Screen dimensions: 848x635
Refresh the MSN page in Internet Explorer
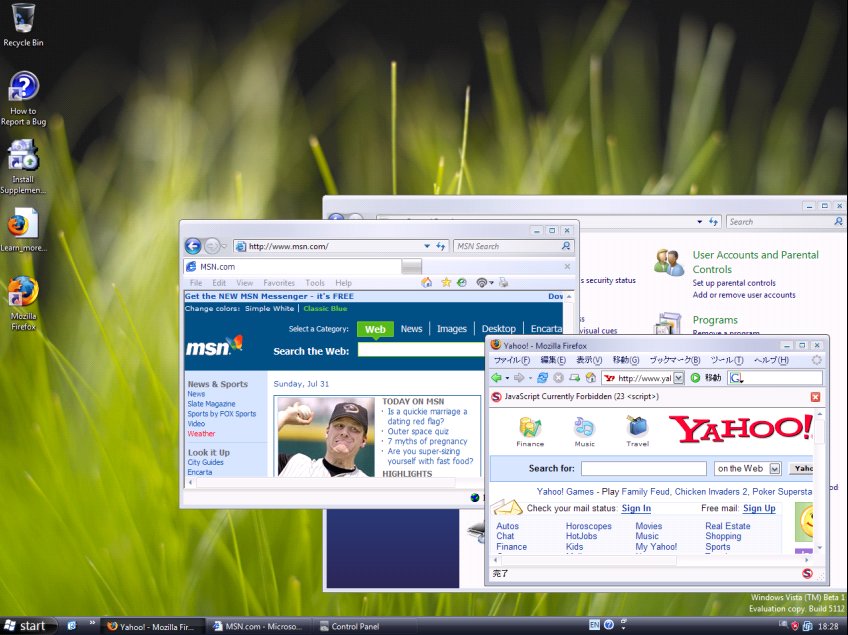(441, 246)
